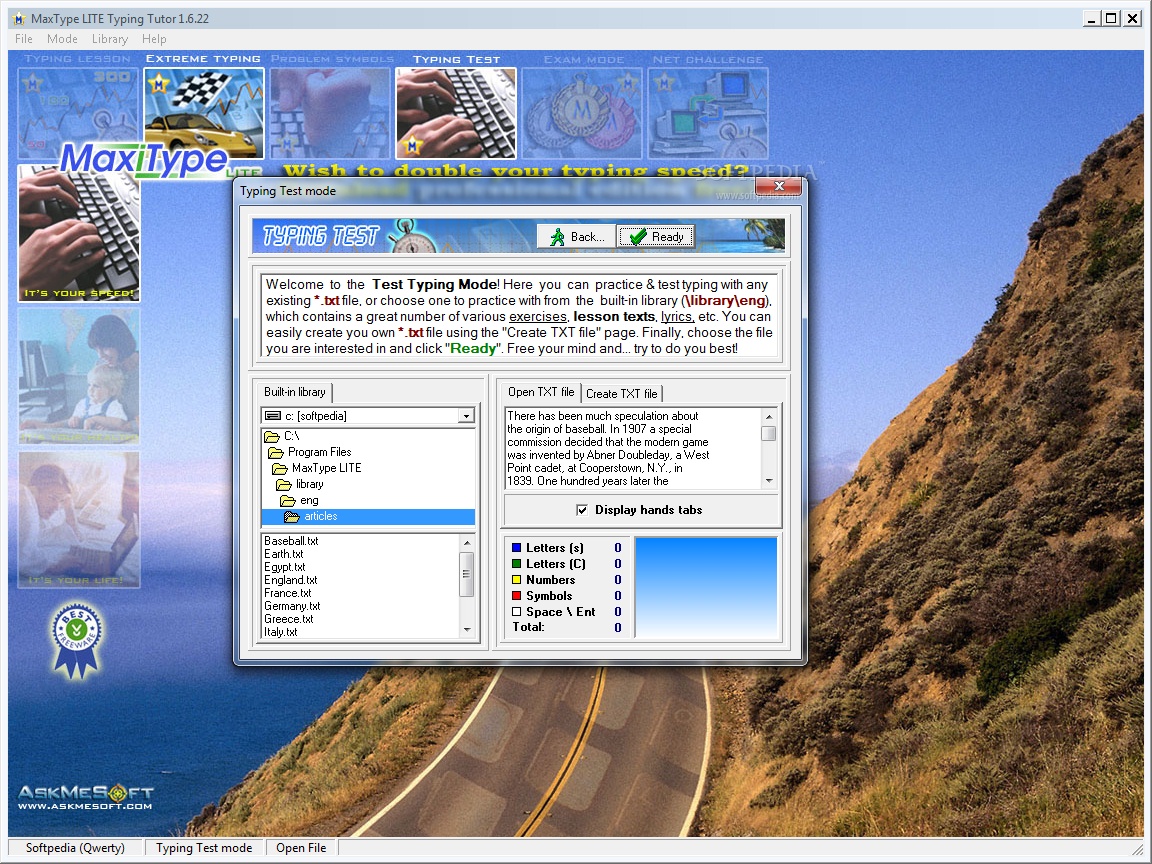The height and width of the screenshot is (864, 1152).
Task: Click the It's Your Health sidebar picture
Action: tap(79, 376)
